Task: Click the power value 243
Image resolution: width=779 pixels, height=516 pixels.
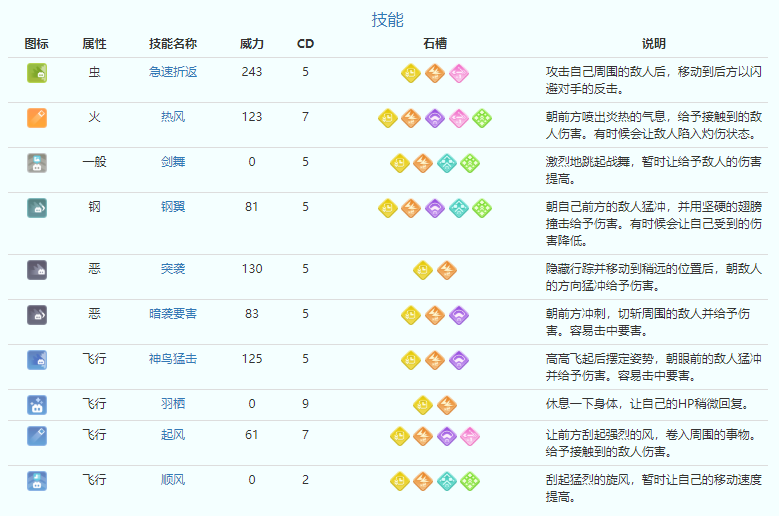Action: tap(252, 72)
